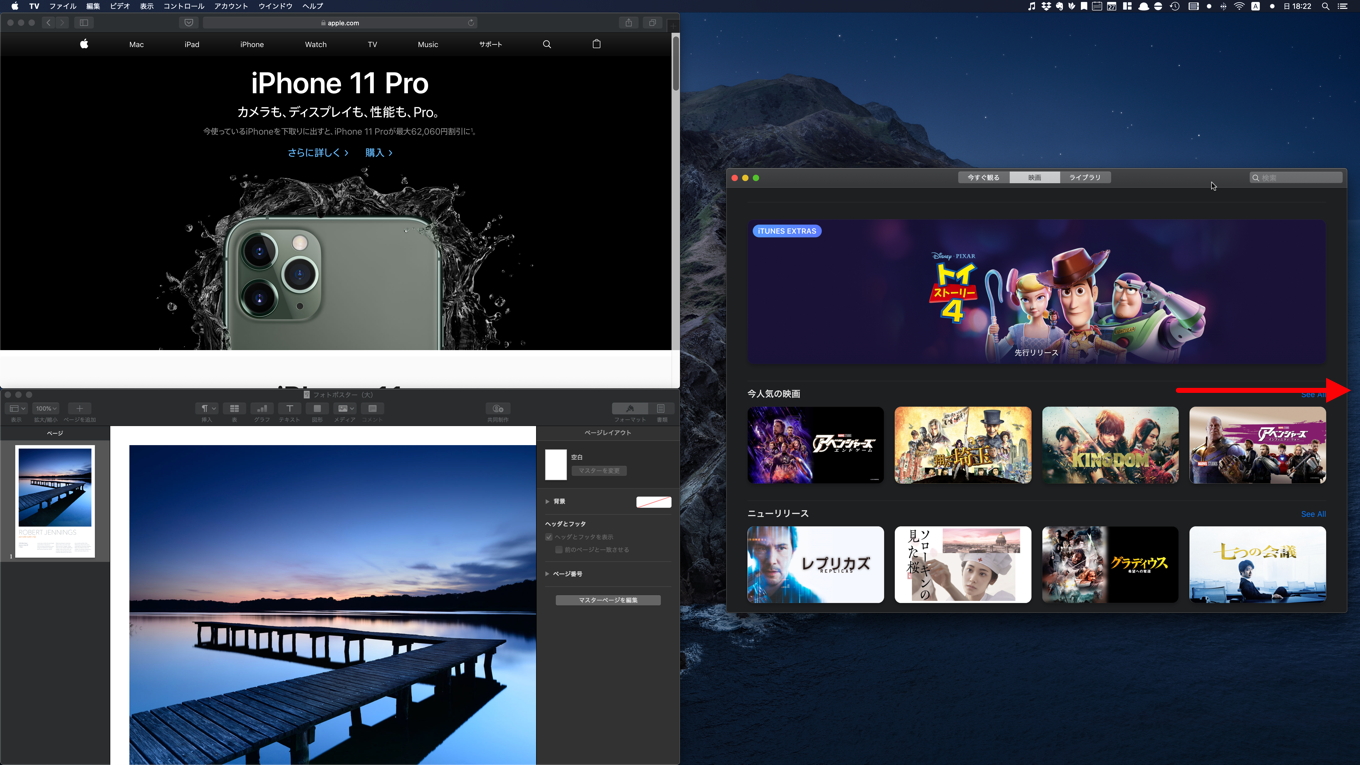Viewport: 1360px width, 765px height.
Task: Open Wi-Fi status in menu bar
Action: click(x=1239, y=6)
